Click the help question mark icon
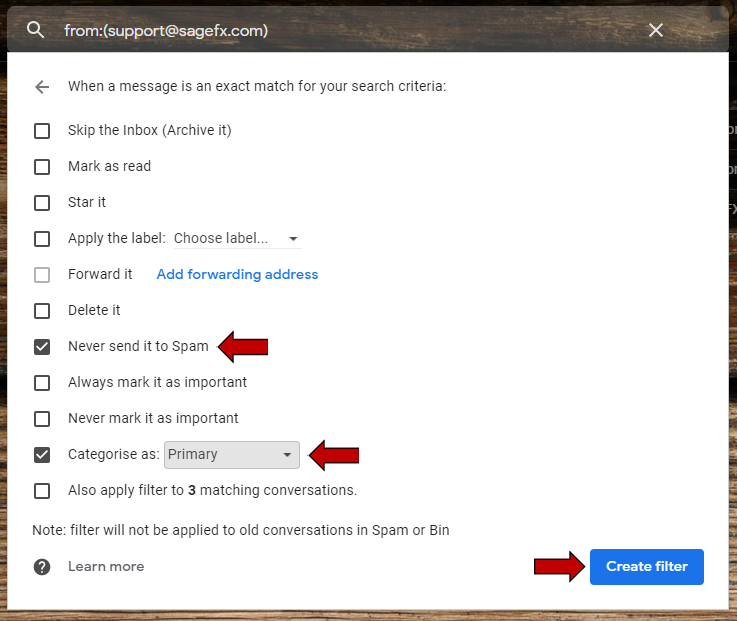Viewport: 737px width, 621px height. (x=42, y=567)
